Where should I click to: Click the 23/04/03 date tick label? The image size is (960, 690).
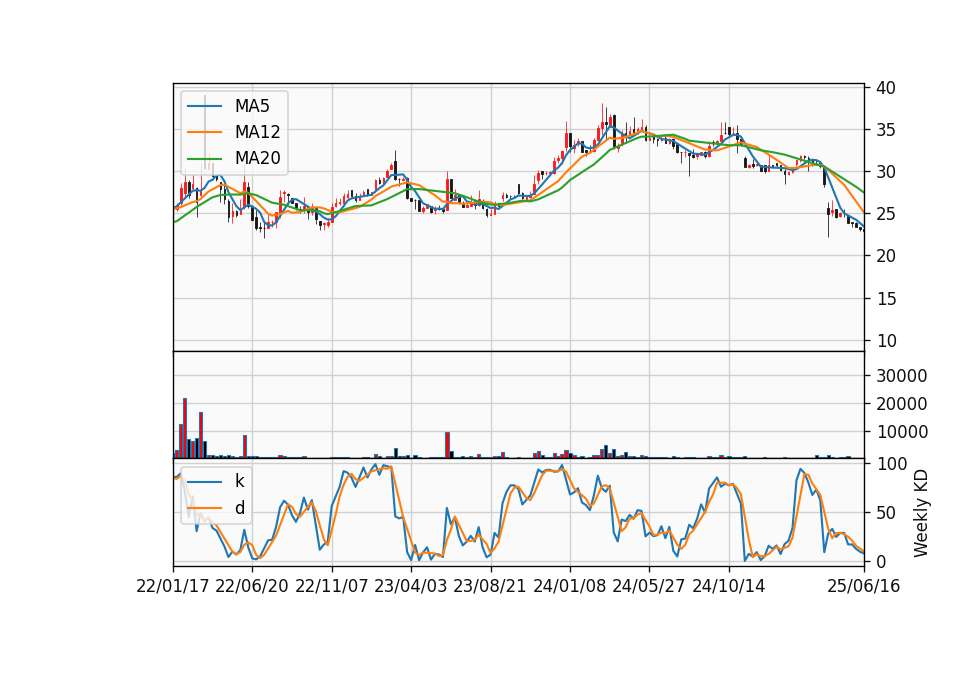tap(410, 586)
